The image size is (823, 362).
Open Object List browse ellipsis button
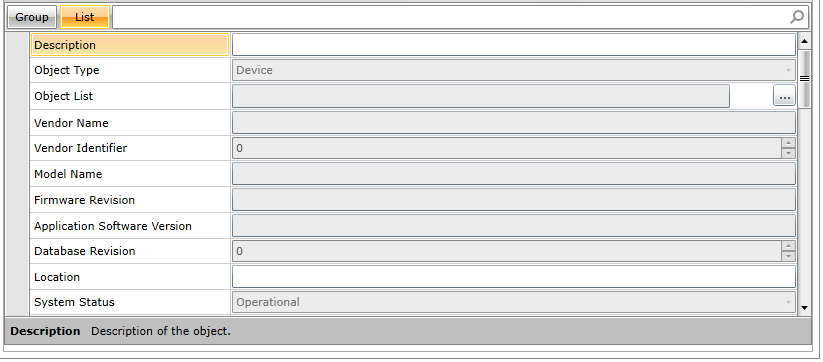(x=784, y=97)
